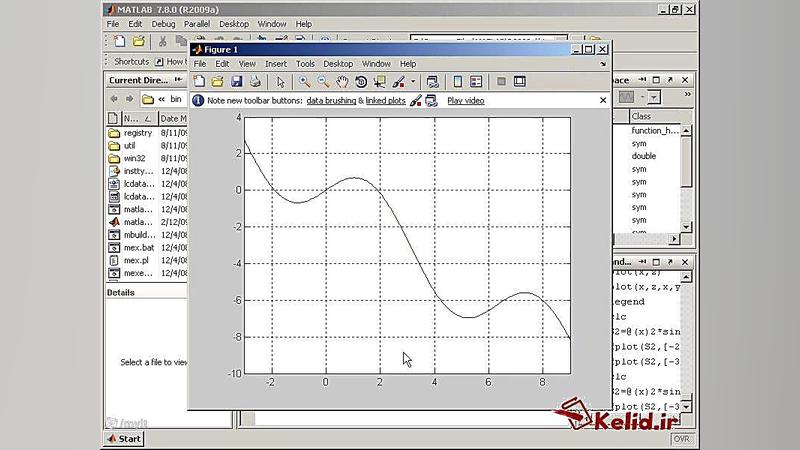Open Workspace plot selector dropdown arrow

tap(654, 97)
